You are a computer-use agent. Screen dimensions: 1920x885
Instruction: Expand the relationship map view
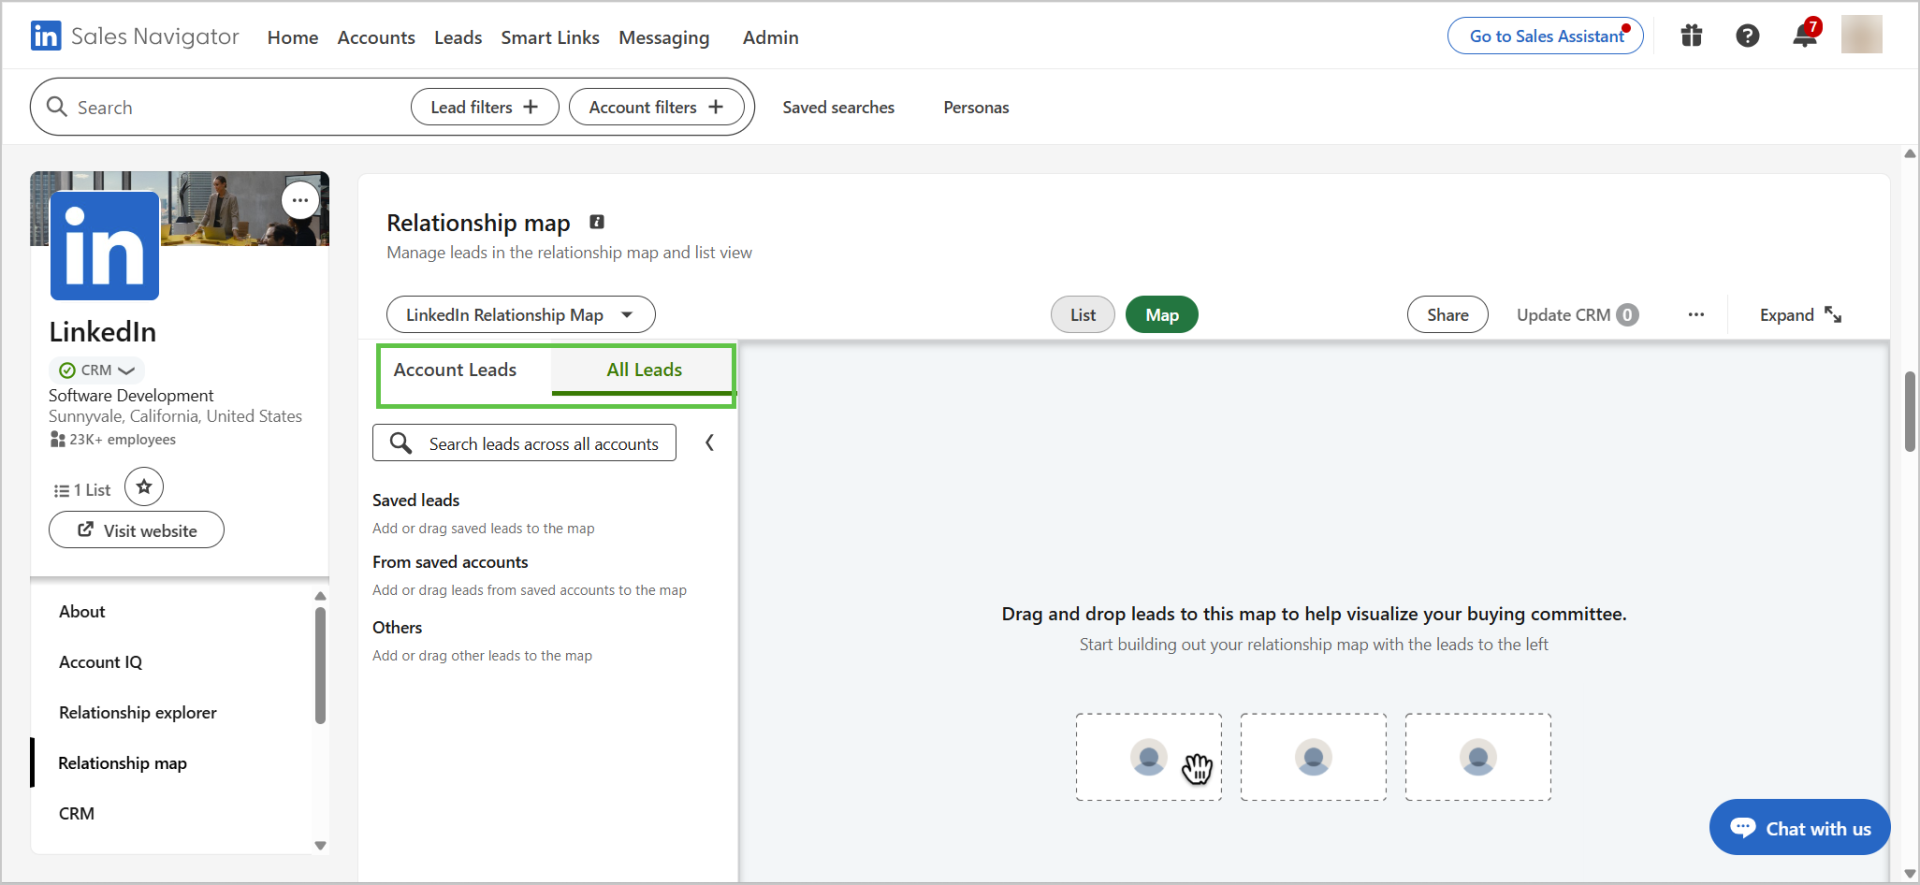[1801, 315]
